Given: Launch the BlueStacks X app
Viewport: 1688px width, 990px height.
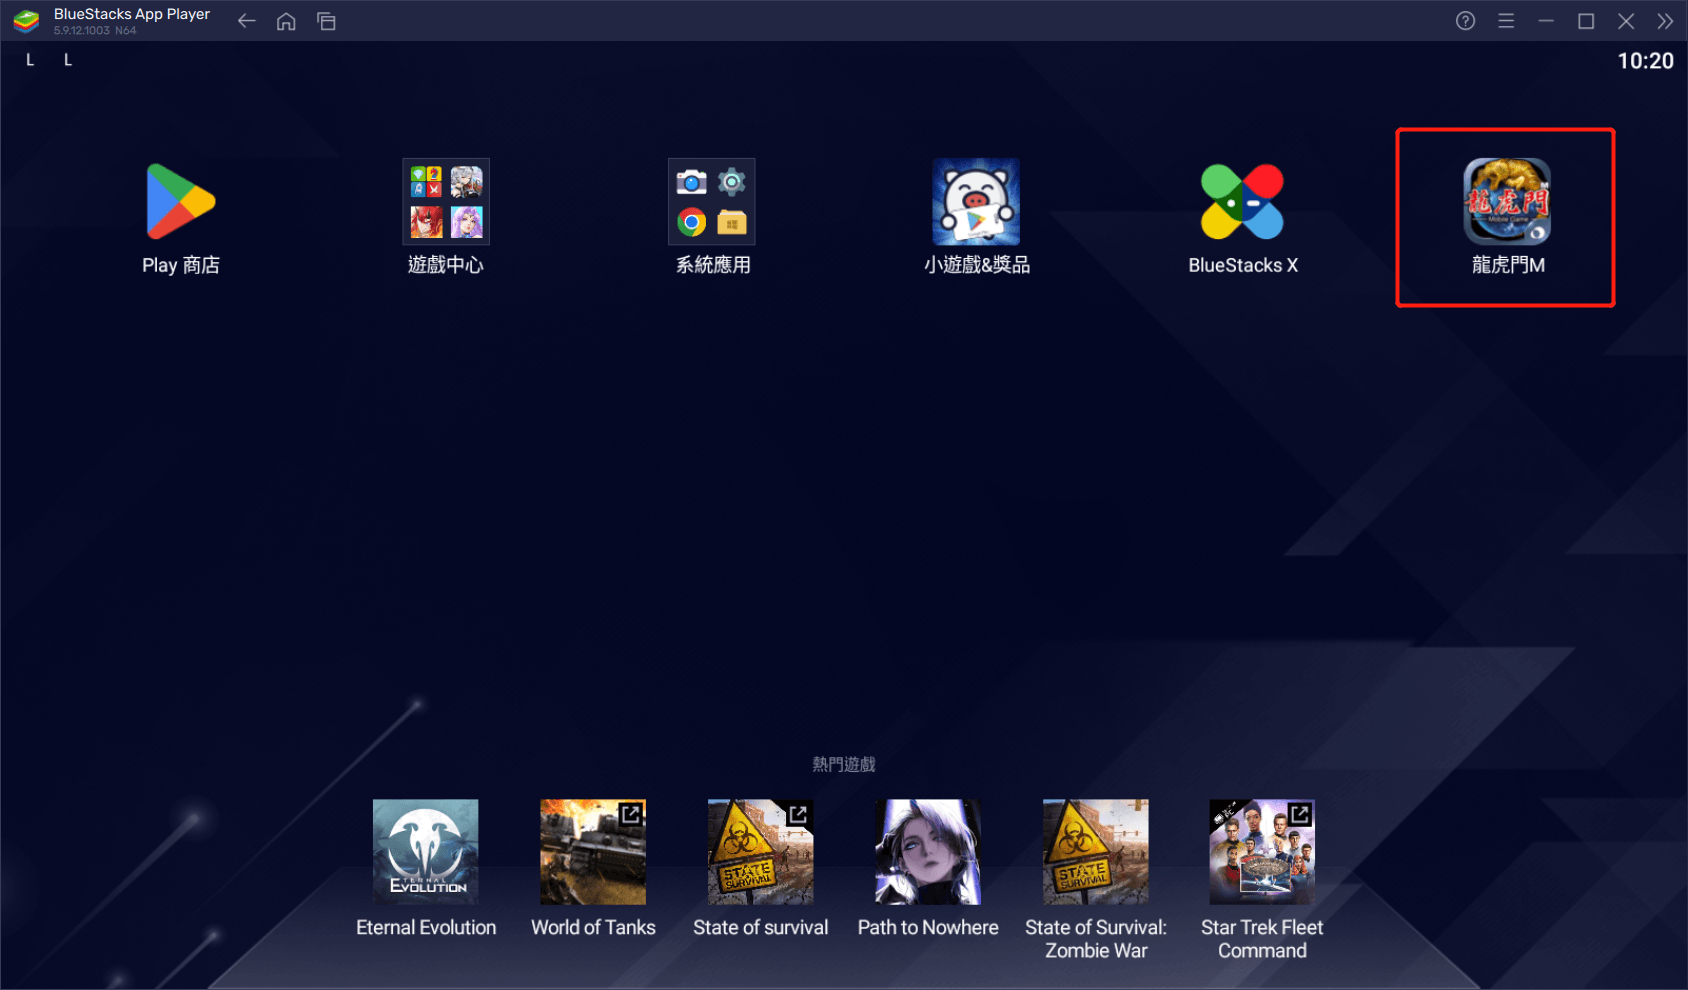Looking at the screenshot, I should (x=1242, y=201).
